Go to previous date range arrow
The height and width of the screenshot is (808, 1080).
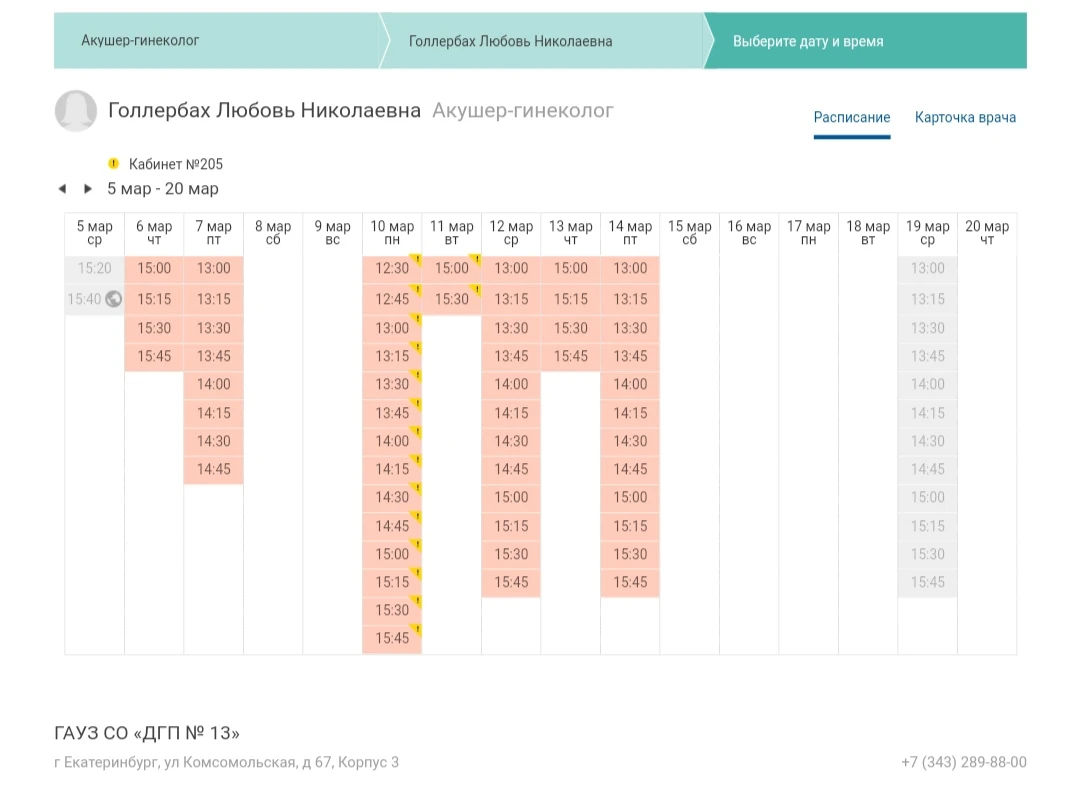[x=63, y=189]
